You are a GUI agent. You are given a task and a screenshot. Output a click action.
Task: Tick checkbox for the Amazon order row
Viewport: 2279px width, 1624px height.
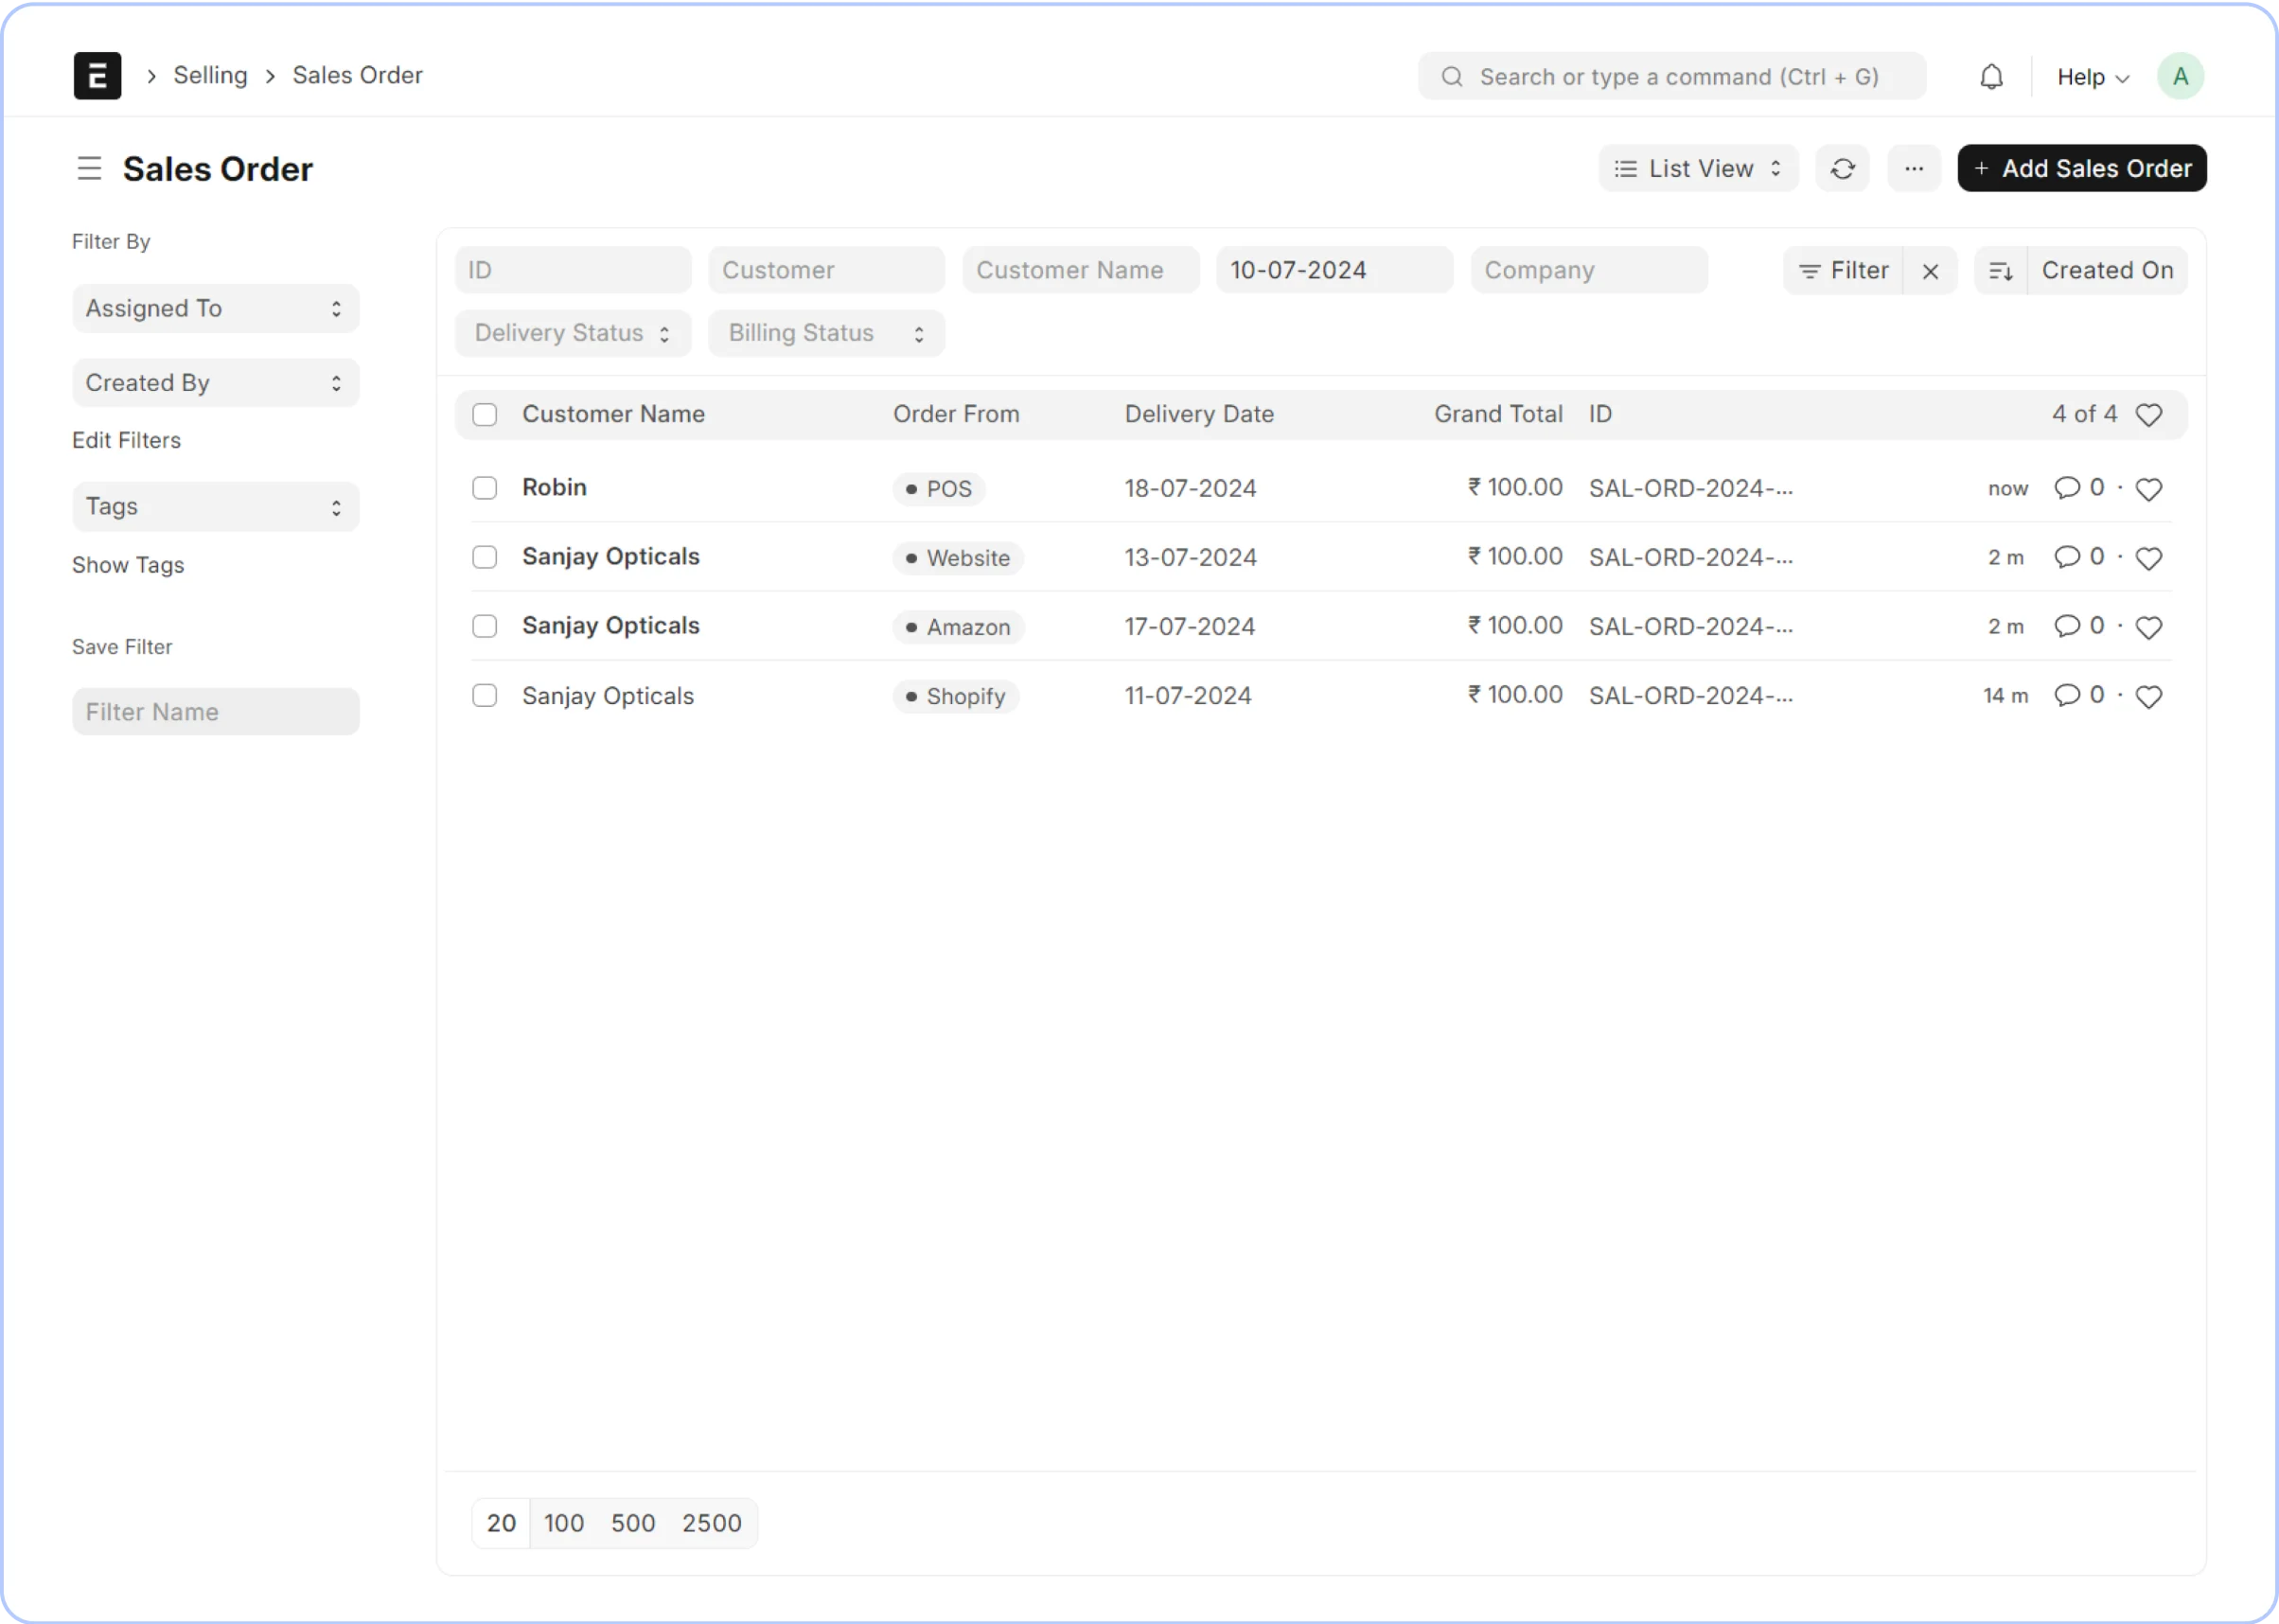tap(485, 626)
